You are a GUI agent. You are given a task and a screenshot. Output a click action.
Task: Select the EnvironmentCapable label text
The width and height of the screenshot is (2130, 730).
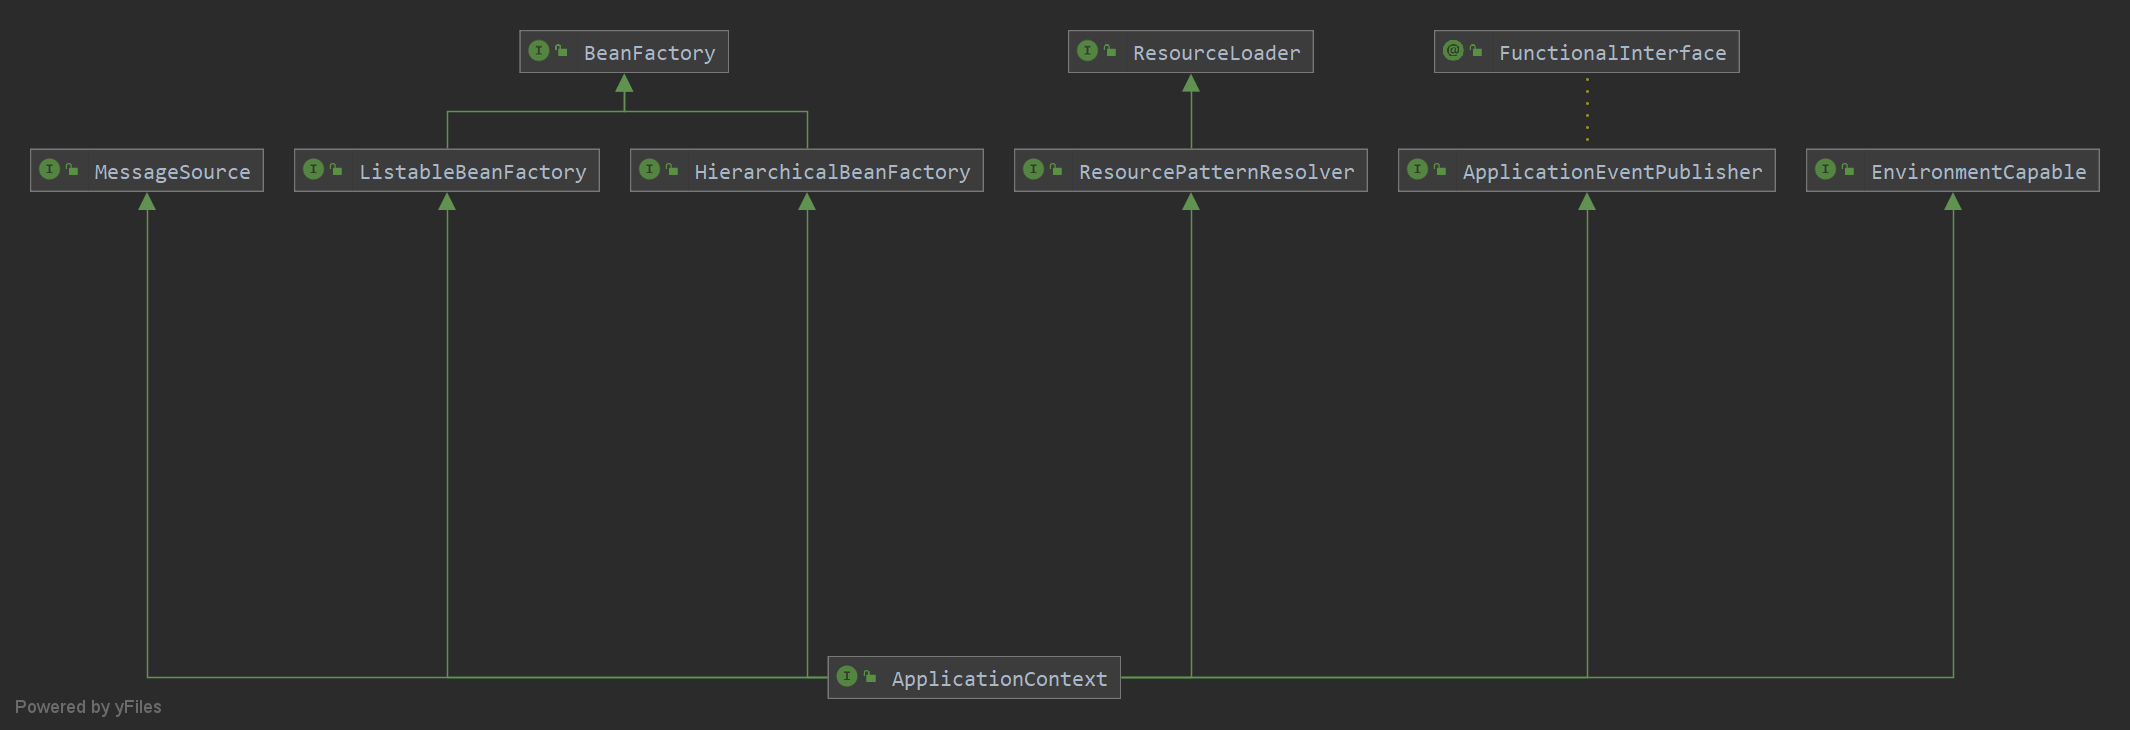pyautogui.click(x=1979, y=172)
